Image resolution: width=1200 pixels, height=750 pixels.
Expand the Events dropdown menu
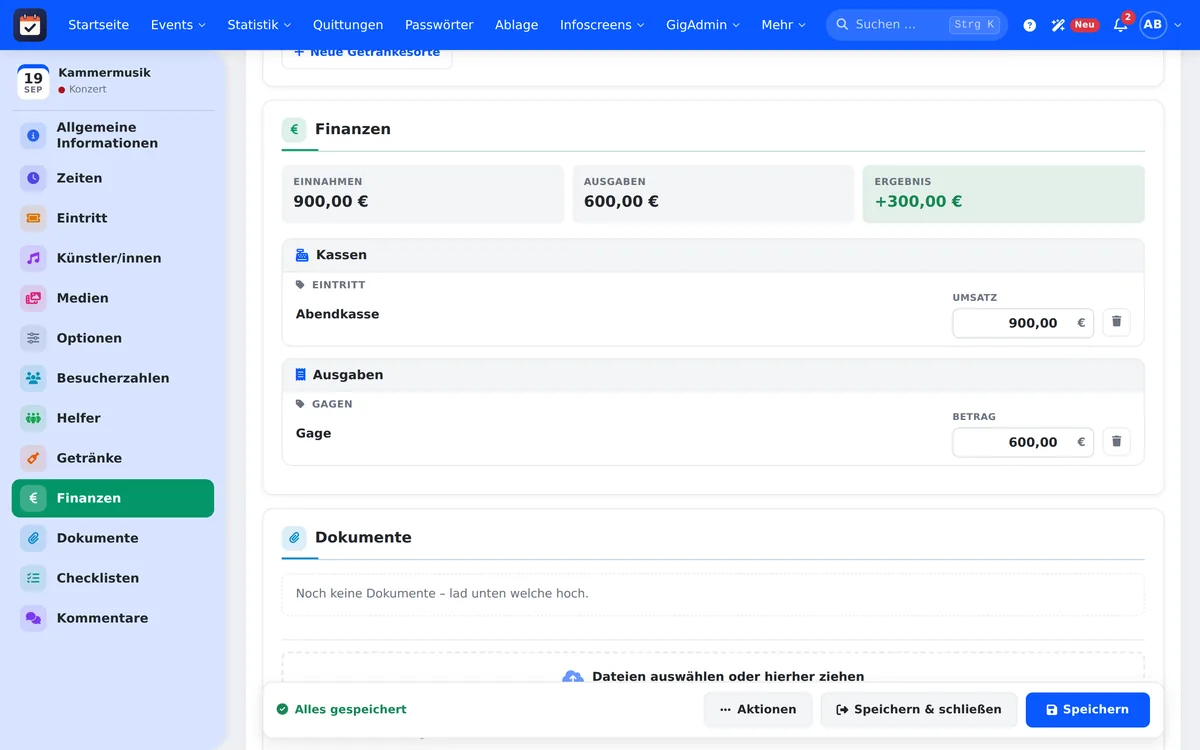(x=178, y=25)
